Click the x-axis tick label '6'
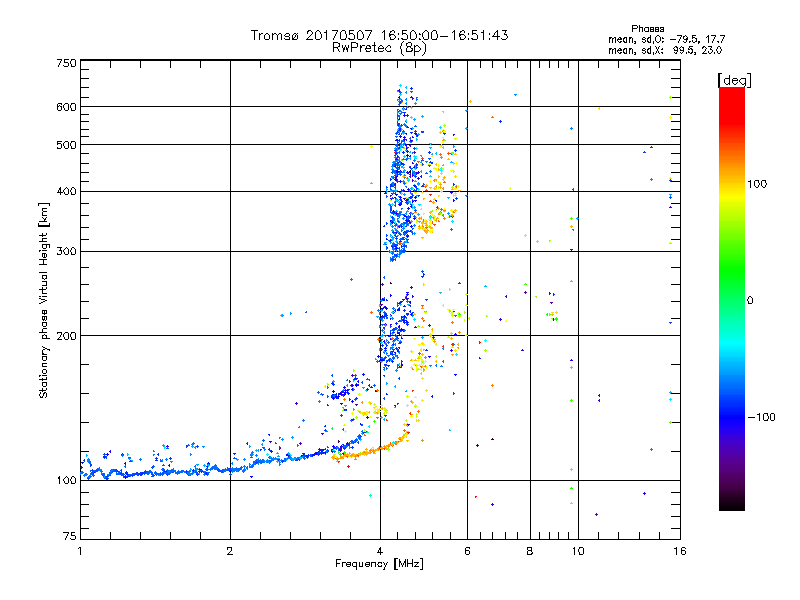This screenshot has height=600, width=800. 467,551
